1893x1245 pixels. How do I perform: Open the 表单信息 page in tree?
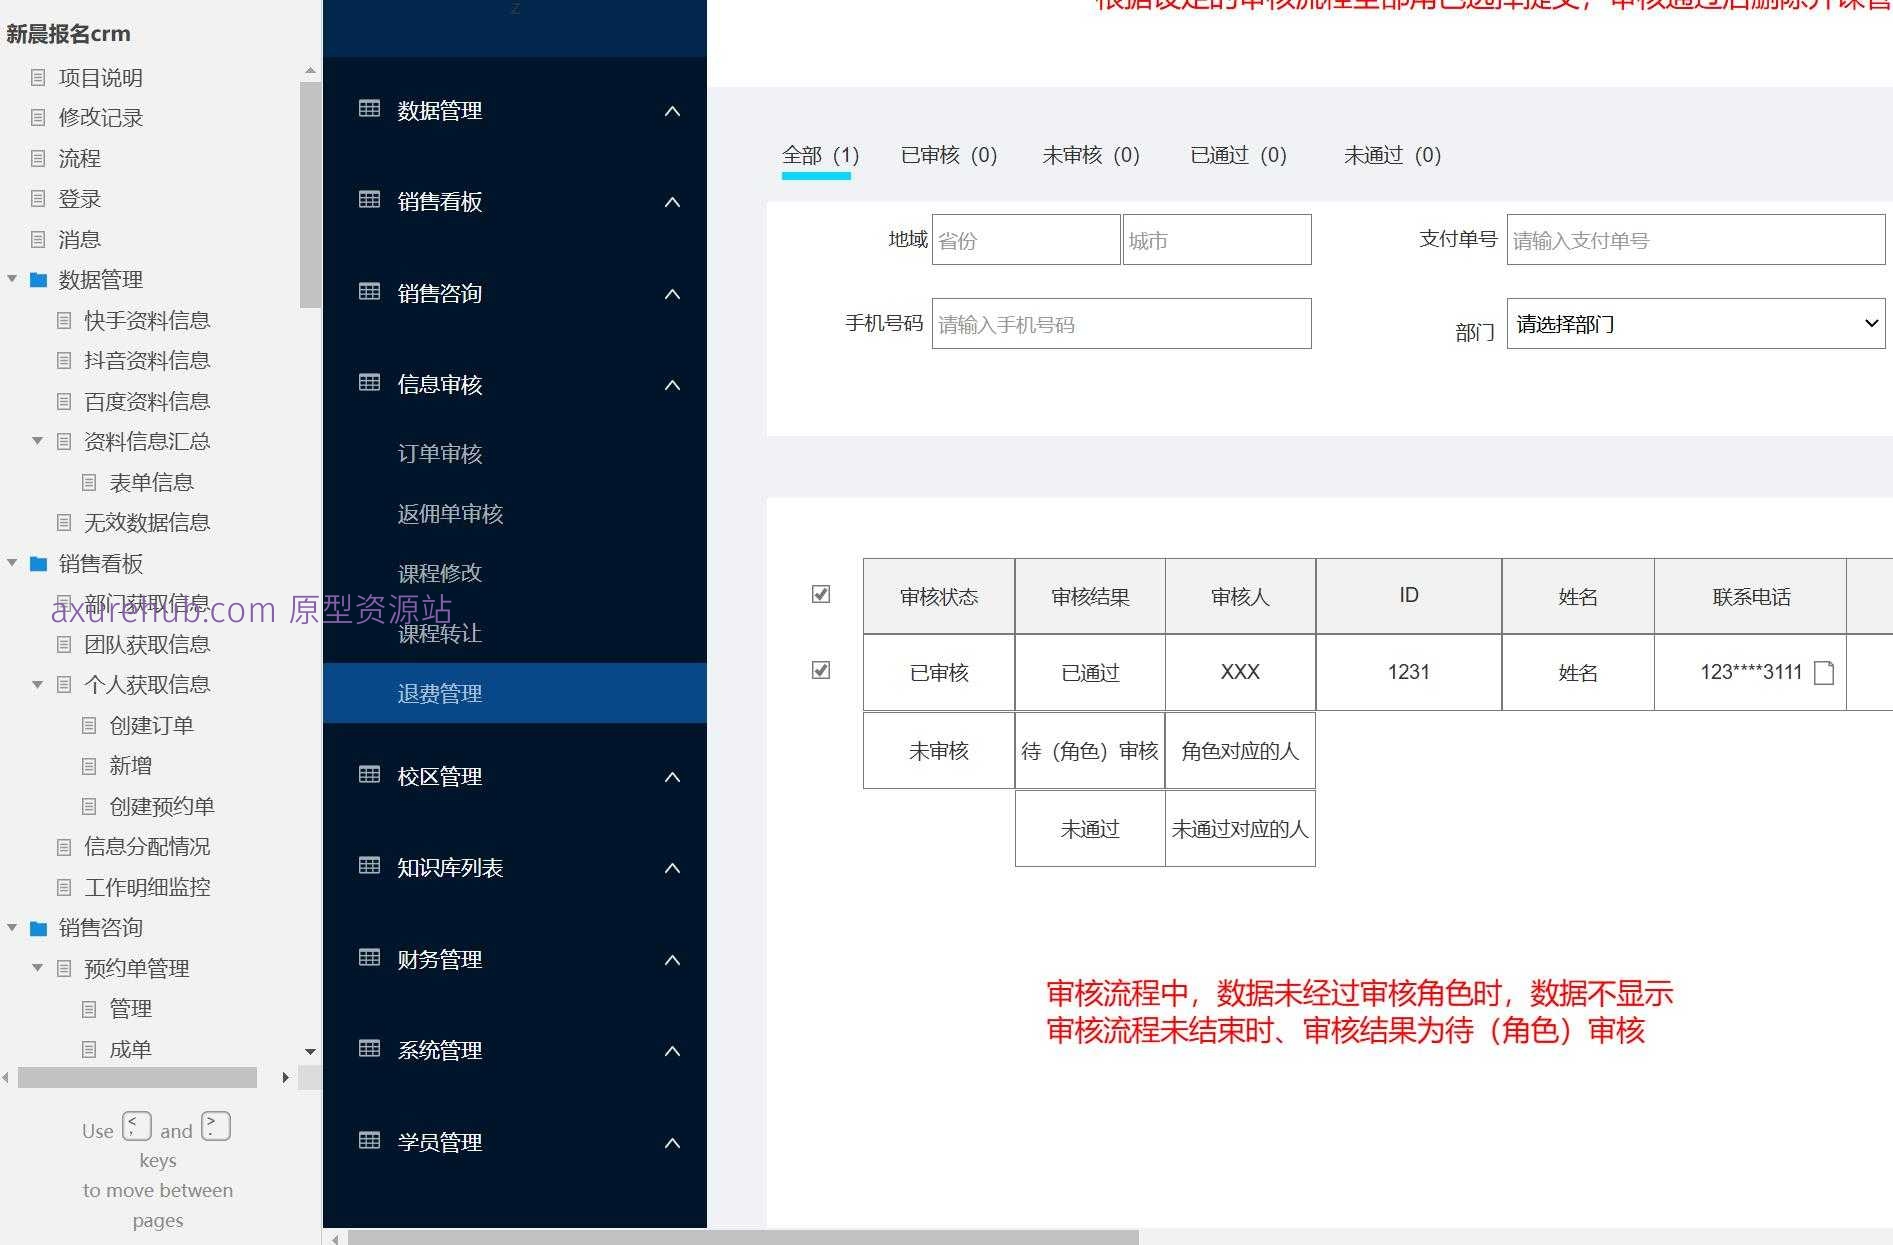pyautogui.click(x=151, y=482)
